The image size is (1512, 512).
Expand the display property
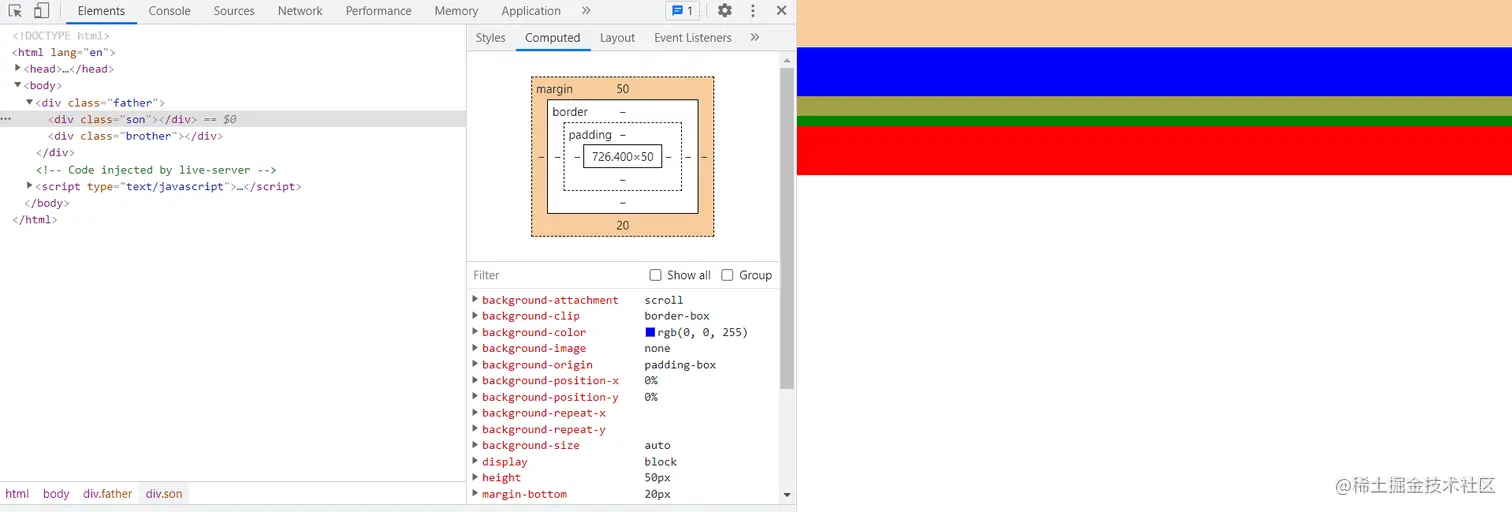click(x=474, y=461)
